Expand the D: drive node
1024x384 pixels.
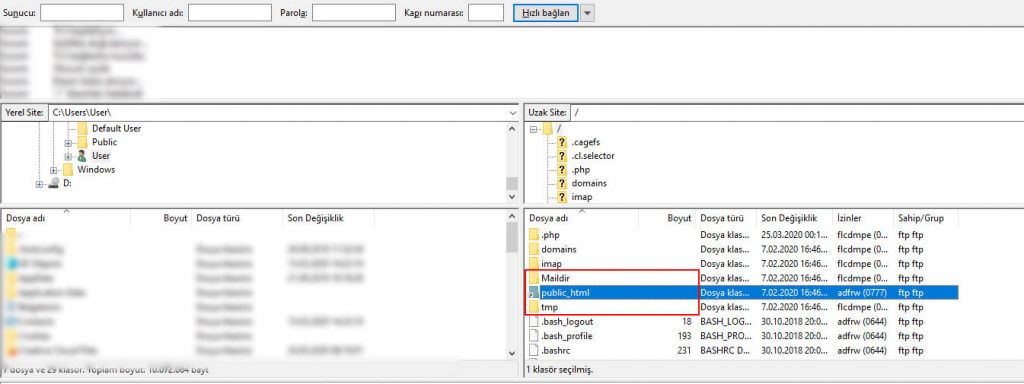click(x=40, y=184)
